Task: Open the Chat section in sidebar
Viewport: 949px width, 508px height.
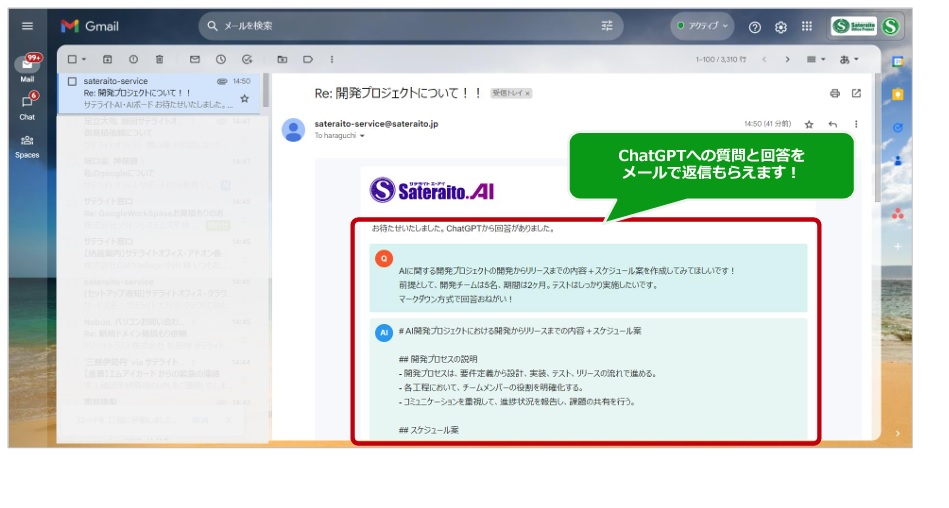Action: click(27, 107)
